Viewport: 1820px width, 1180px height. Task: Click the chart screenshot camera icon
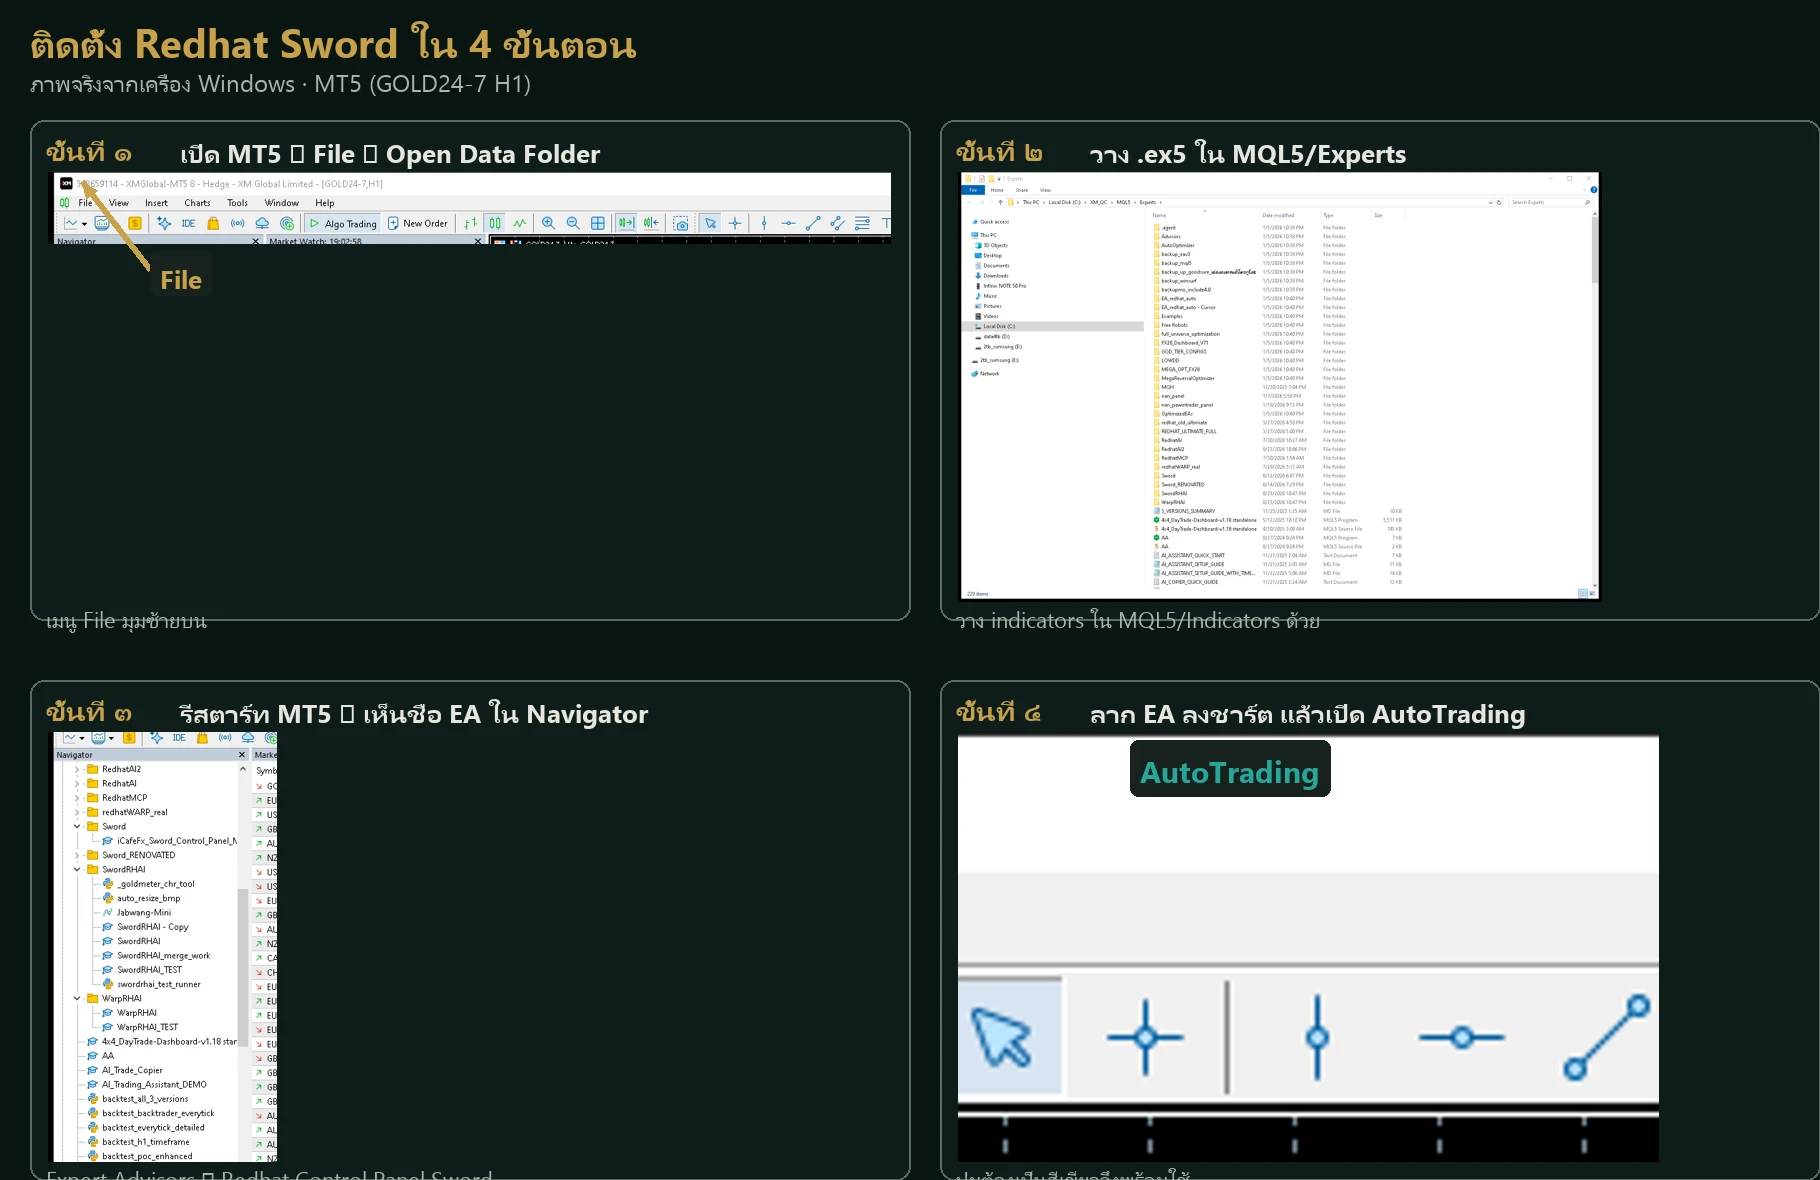pyautogui.click(x=681, y=223)
